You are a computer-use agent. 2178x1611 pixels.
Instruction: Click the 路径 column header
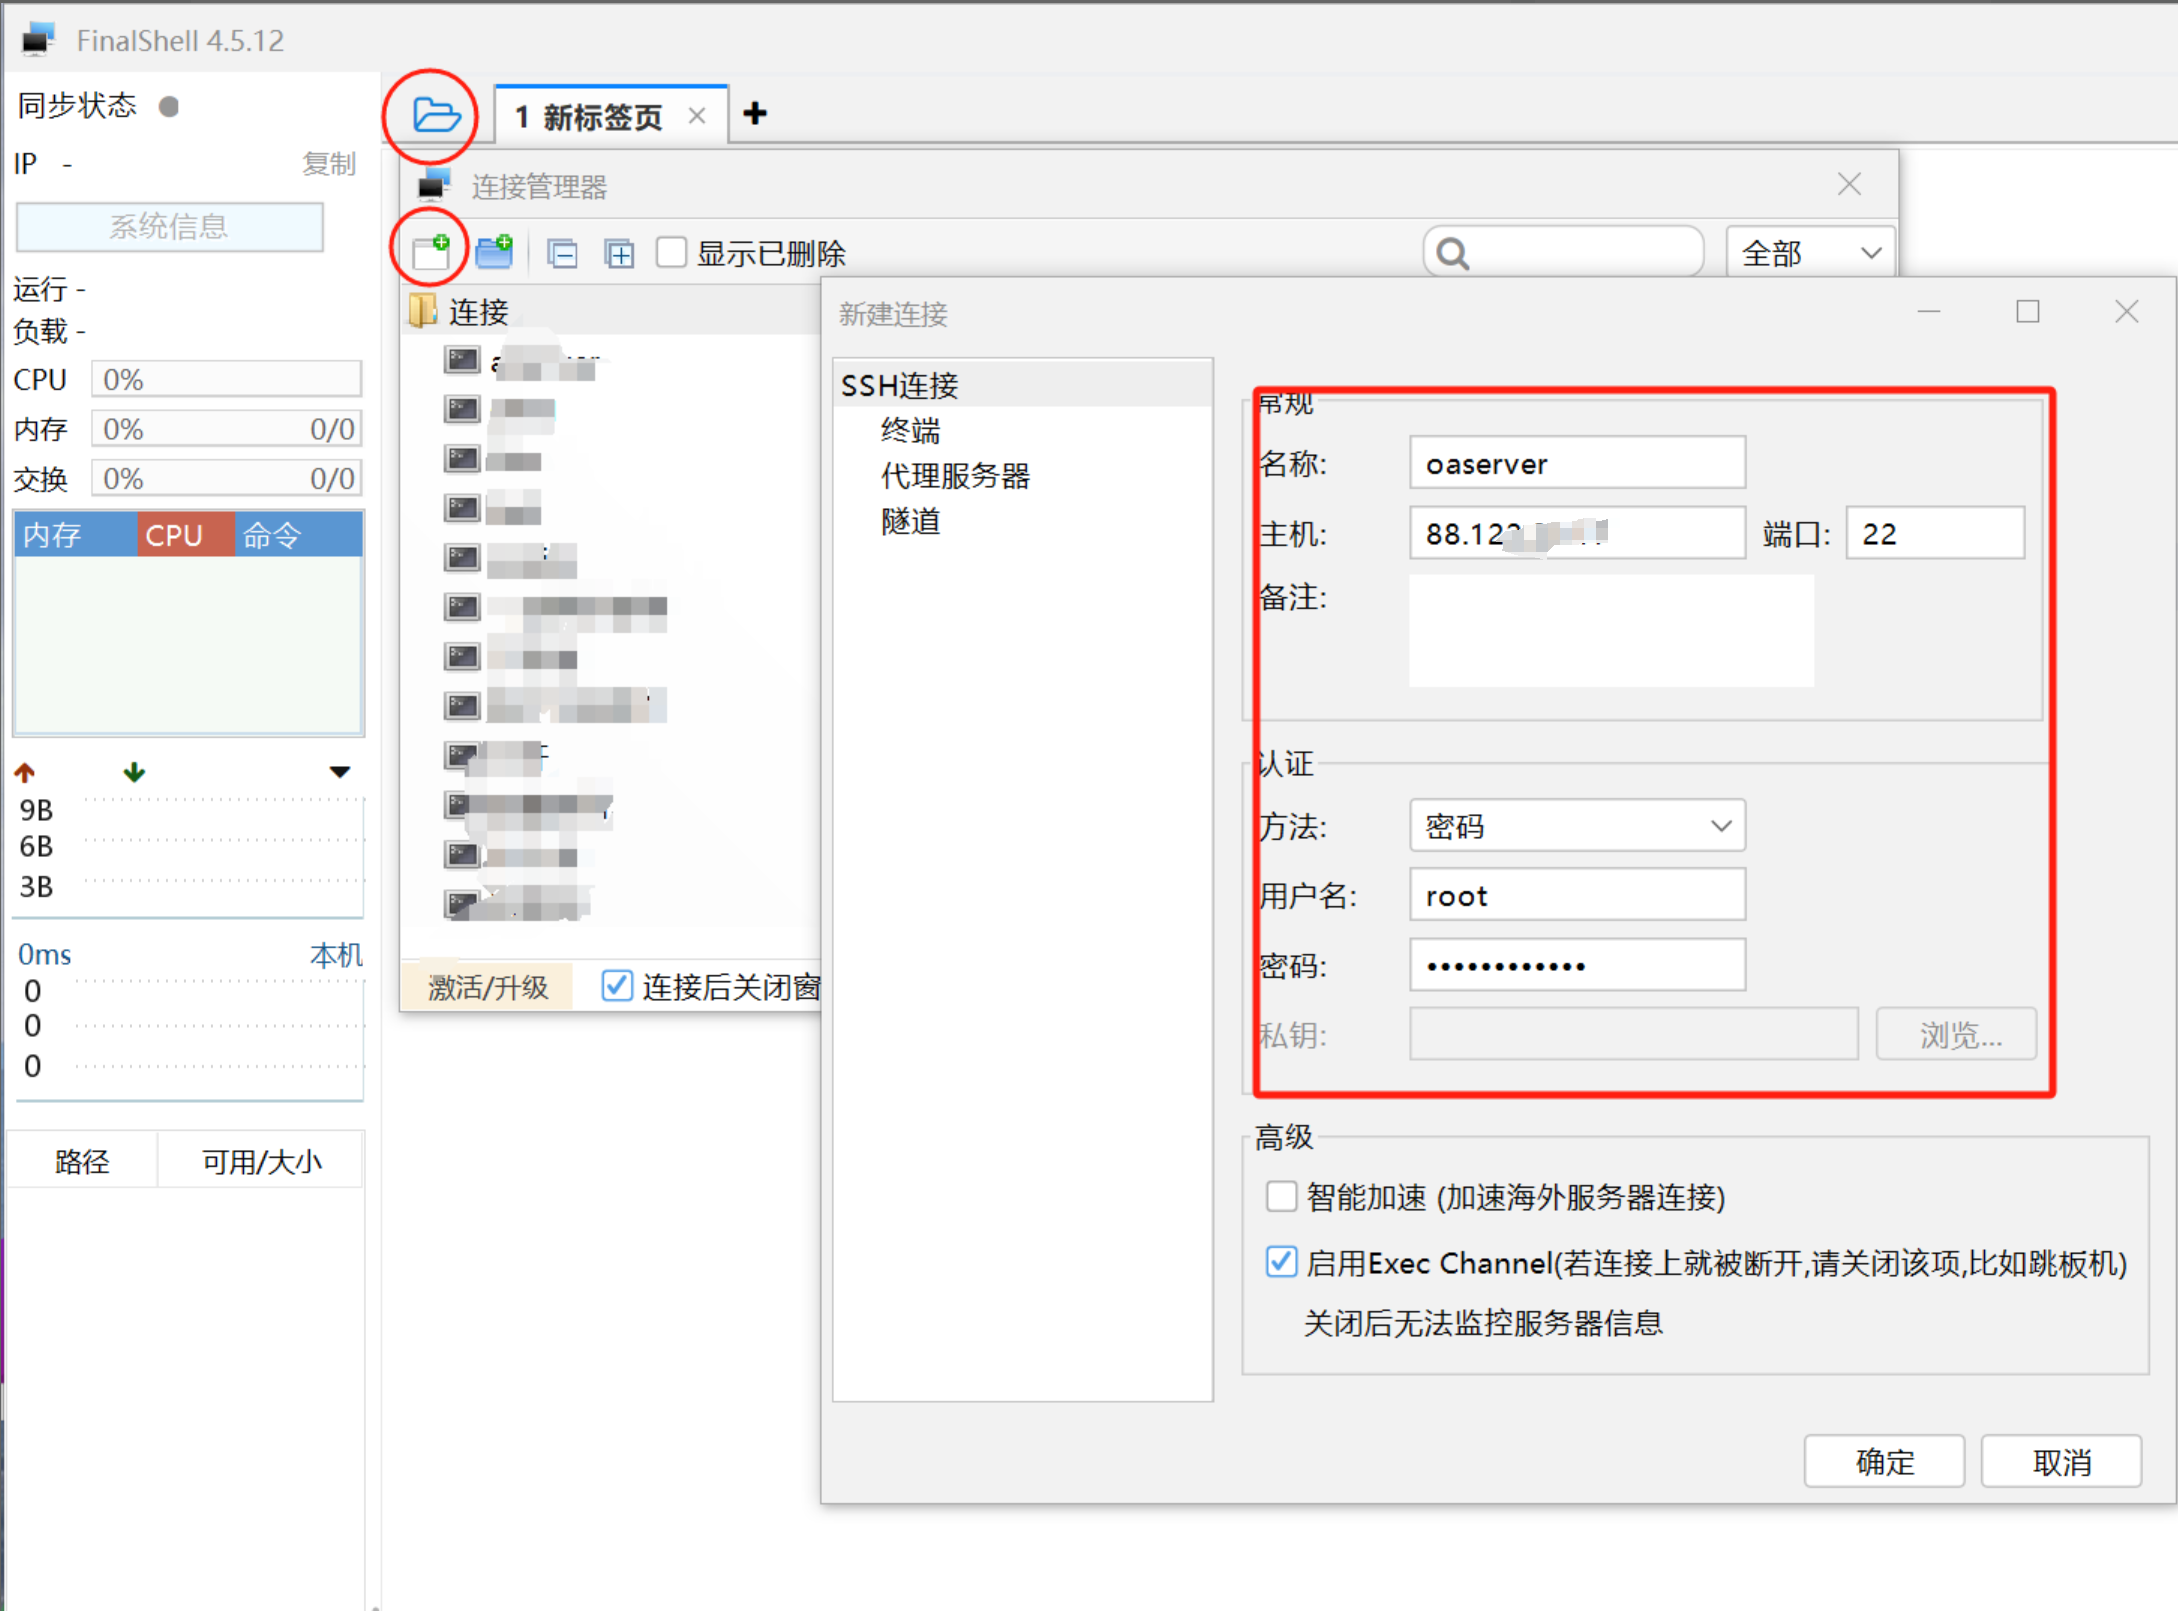tap(82, 1161)
